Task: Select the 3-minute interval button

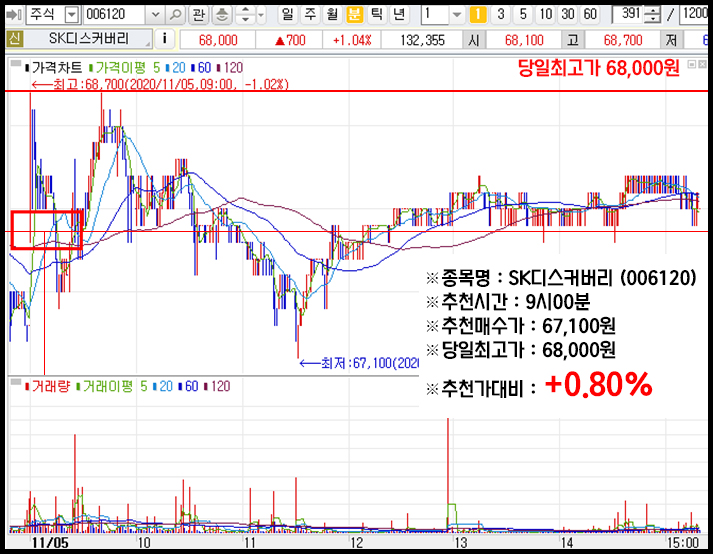Action: coord(501,15)
